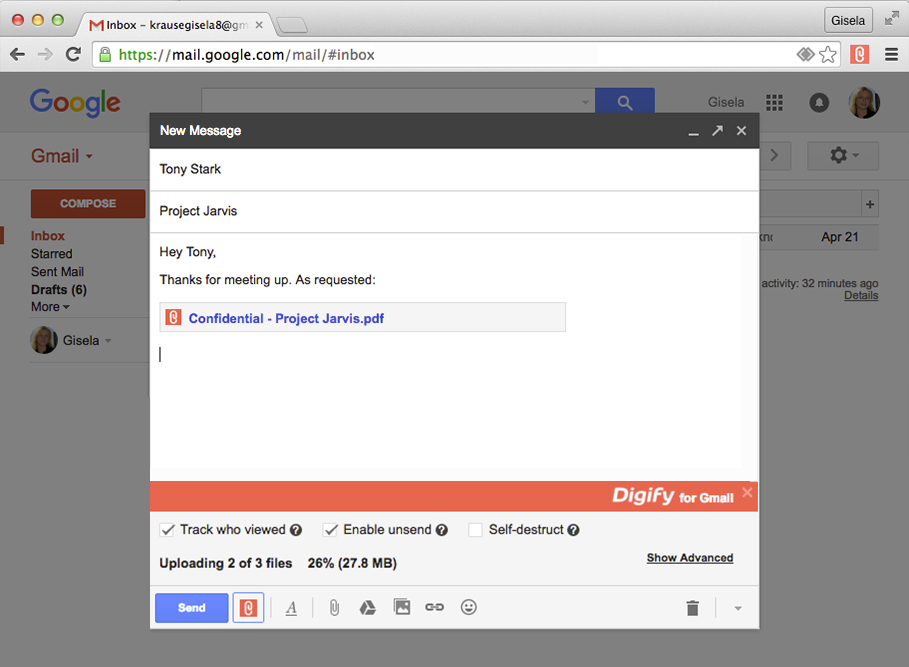Switch to the Inbox browser tab
This screenshot has height=667, width=909.
pyautogui.click(x=175, y=25)
